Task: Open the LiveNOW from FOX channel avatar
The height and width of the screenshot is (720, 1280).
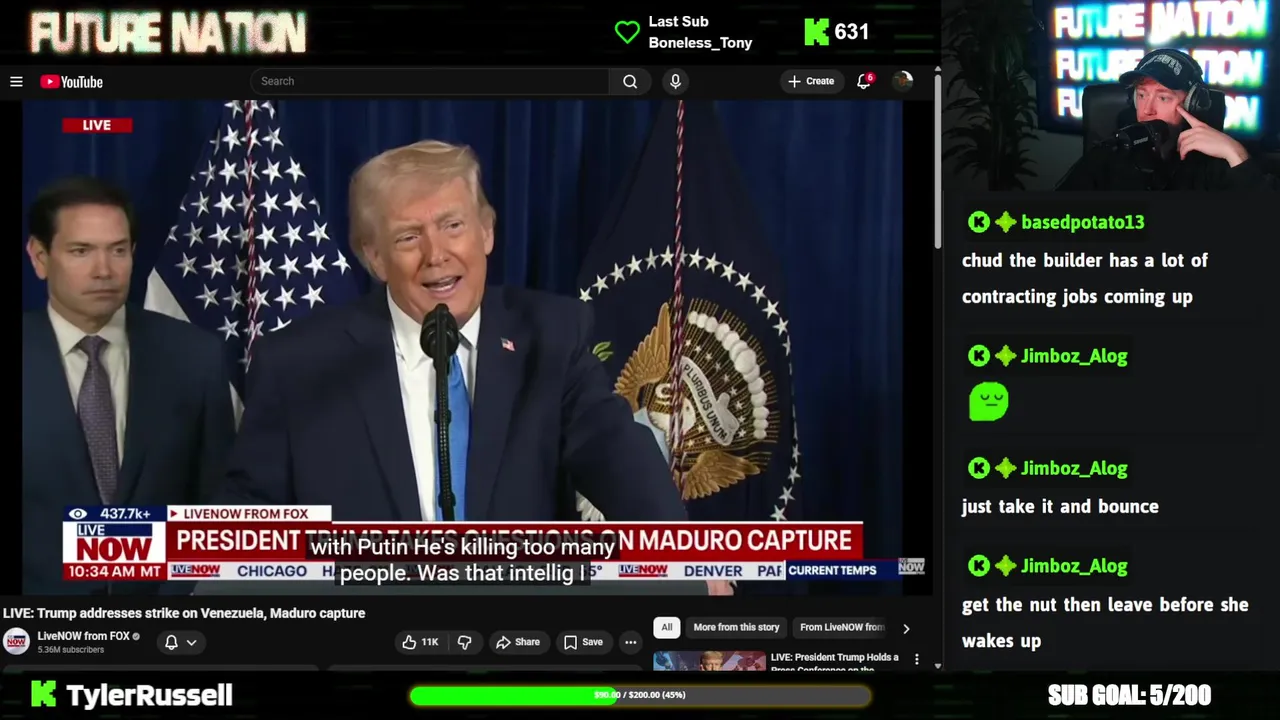Action: click(x=16, y=641)
